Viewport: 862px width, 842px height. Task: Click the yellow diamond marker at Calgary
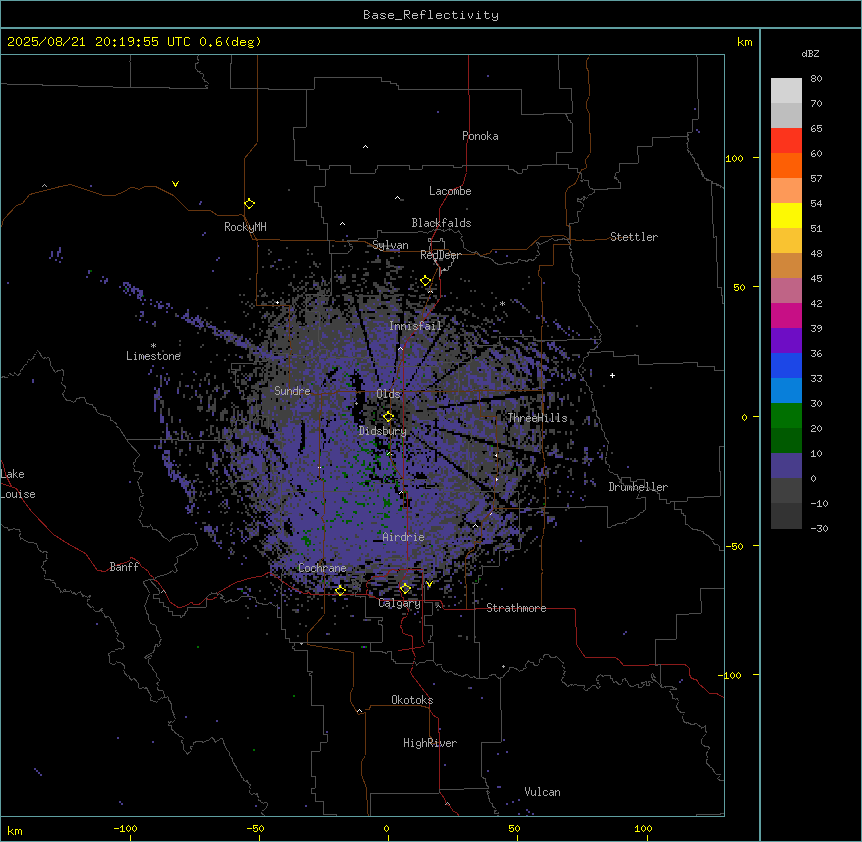[x=405, y=589]
